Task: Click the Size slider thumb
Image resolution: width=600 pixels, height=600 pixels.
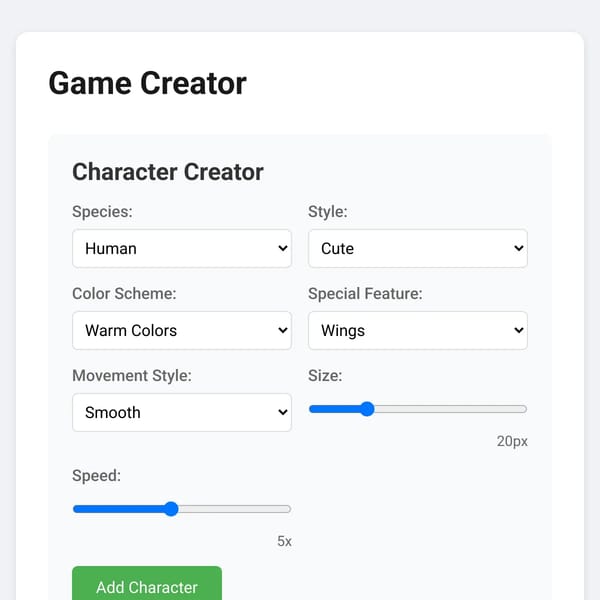Action: coord(367,409)
